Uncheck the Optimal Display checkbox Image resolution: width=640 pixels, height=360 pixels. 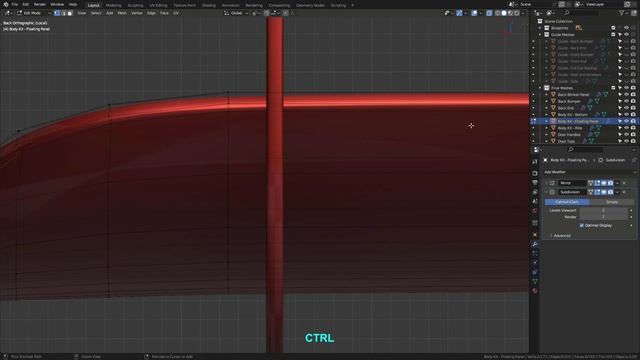click(x=582, y=225)
